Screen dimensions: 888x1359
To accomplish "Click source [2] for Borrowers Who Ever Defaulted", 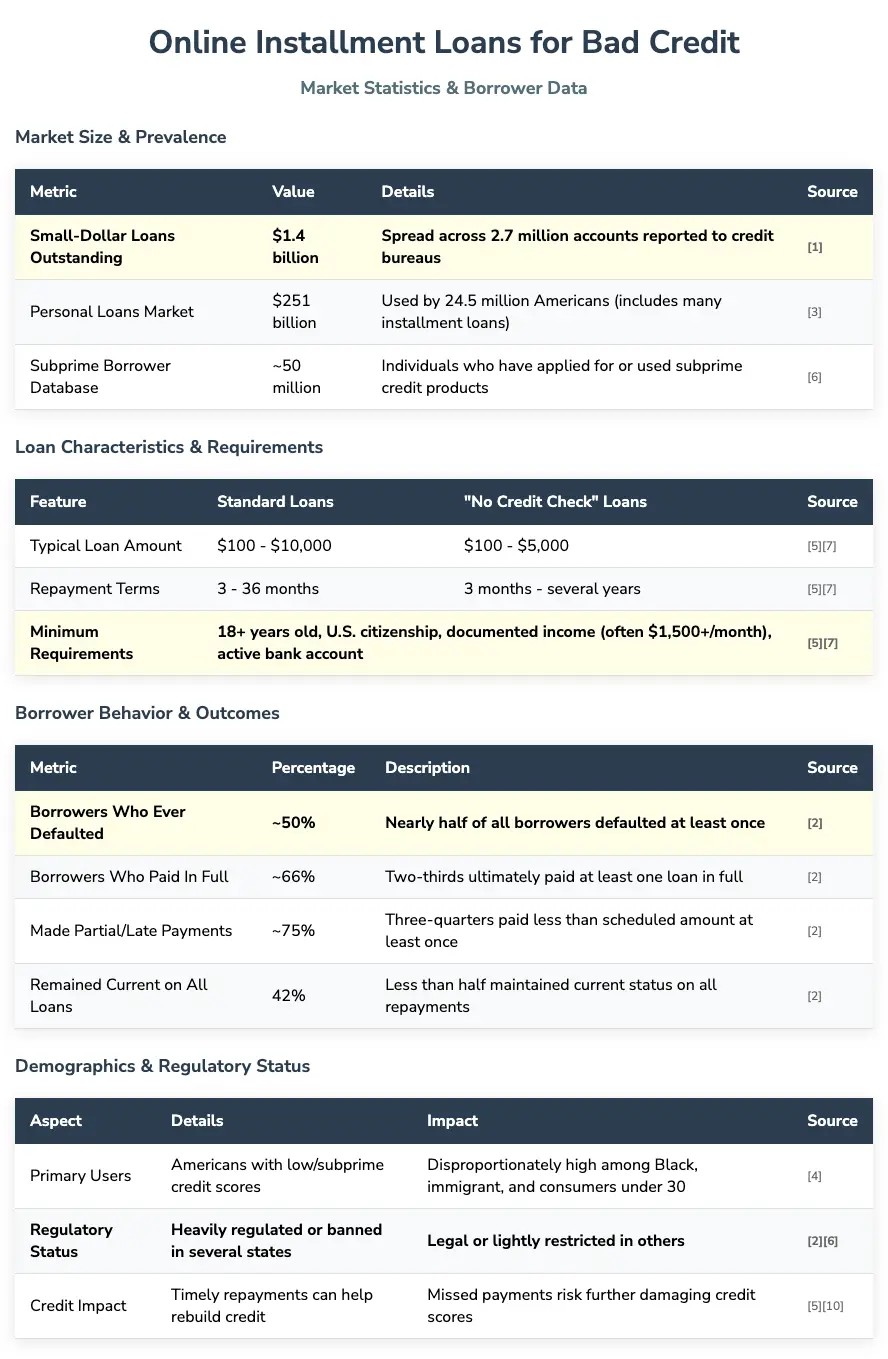I will [815, 823].
